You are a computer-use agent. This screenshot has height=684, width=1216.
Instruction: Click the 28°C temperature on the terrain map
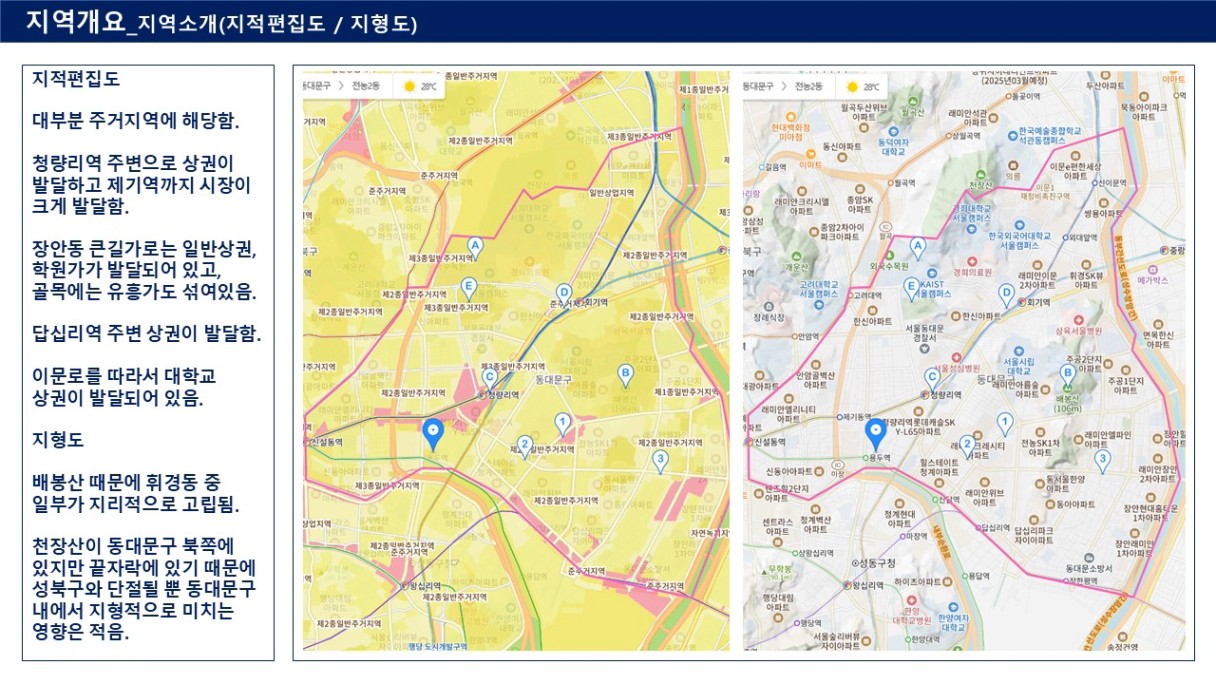872,87
